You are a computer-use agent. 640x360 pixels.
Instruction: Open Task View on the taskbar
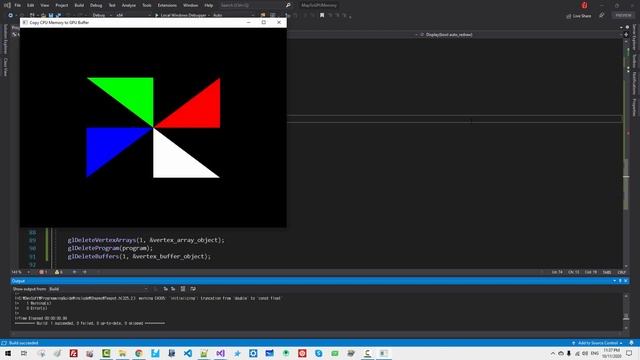click(x=24, y=353)
